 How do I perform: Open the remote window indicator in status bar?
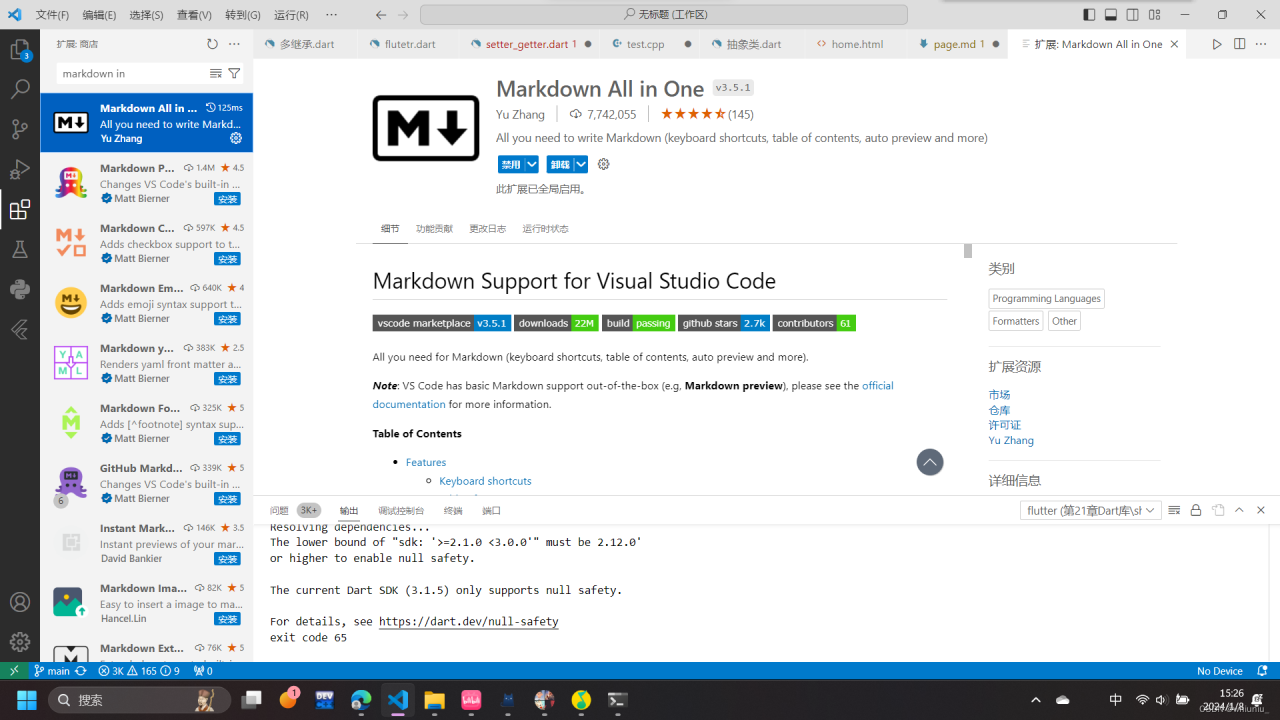[14, 671]
